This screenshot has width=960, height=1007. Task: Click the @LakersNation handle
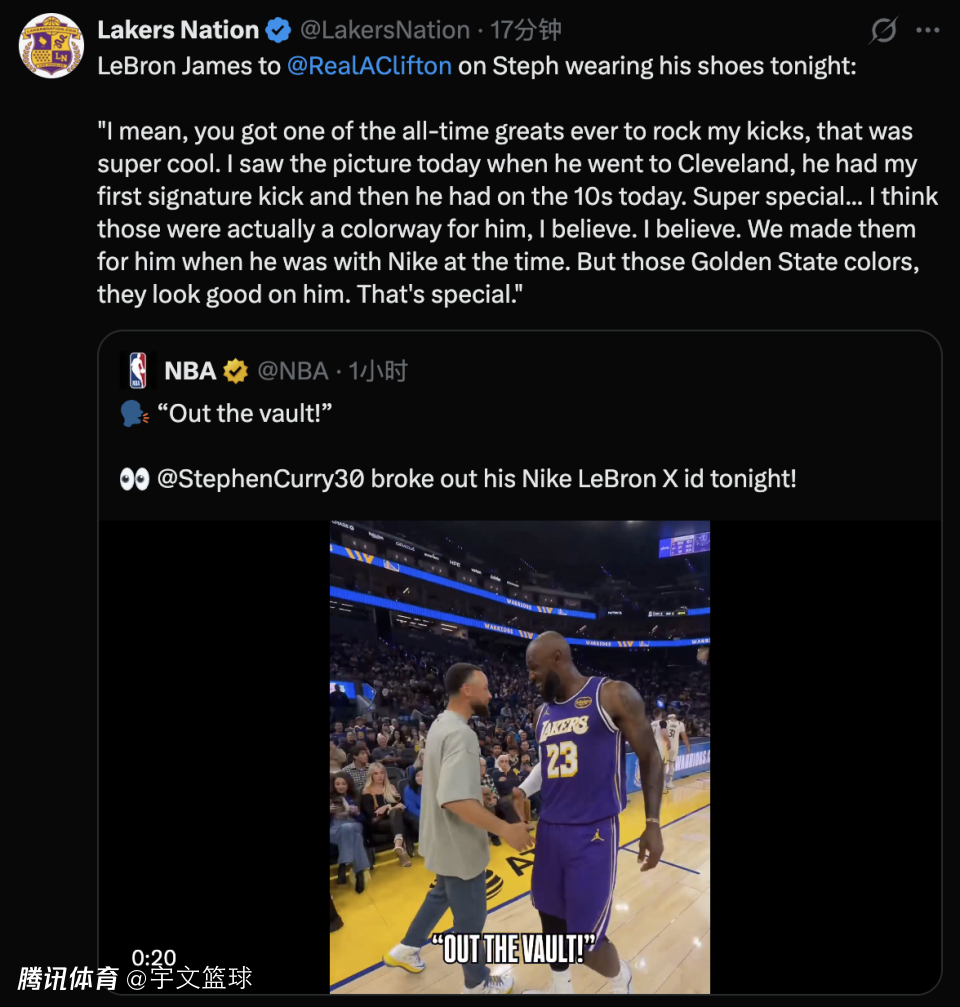(x=385, y=31)
